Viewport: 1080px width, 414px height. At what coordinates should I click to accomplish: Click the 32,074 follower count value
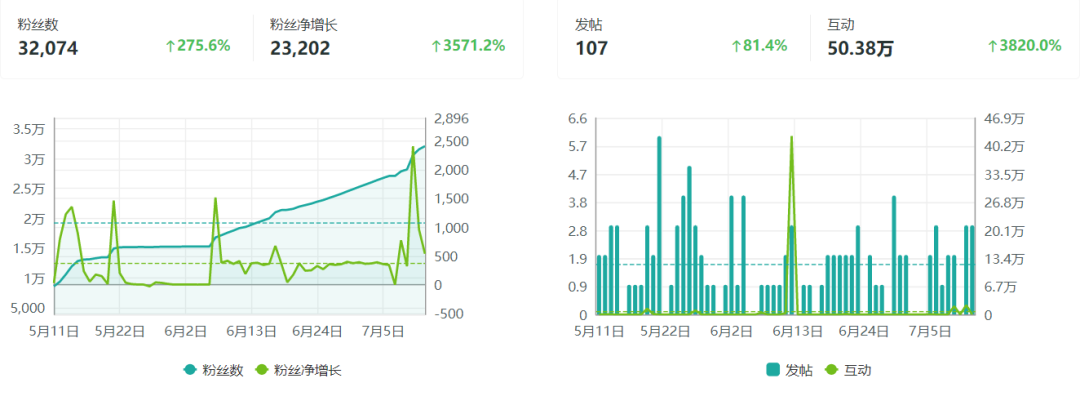pyautogui.click(x=48, y=47)
